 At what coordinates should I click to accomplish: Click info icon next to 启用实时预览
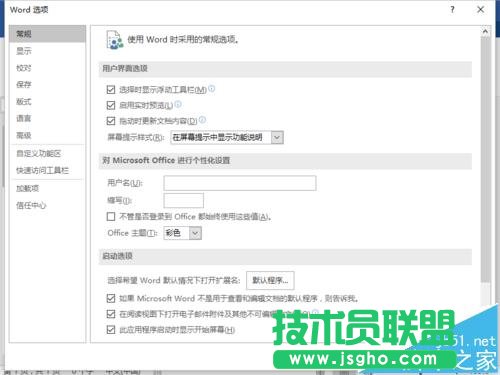[x=178, y=105]
